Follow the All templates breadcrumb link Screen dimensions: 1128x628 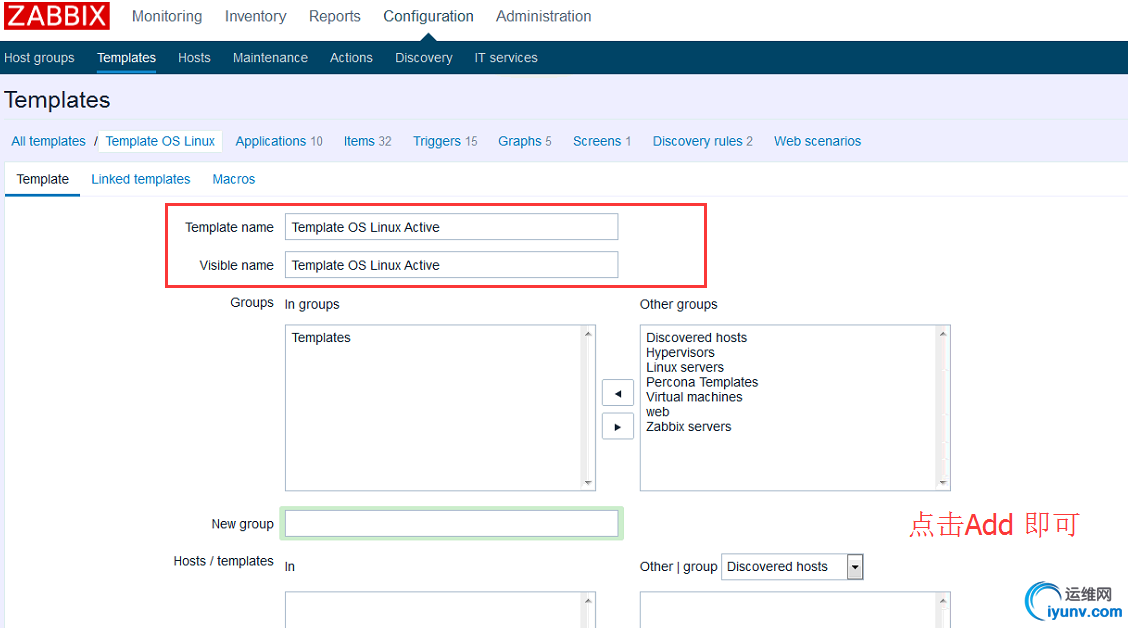[48, 141]
